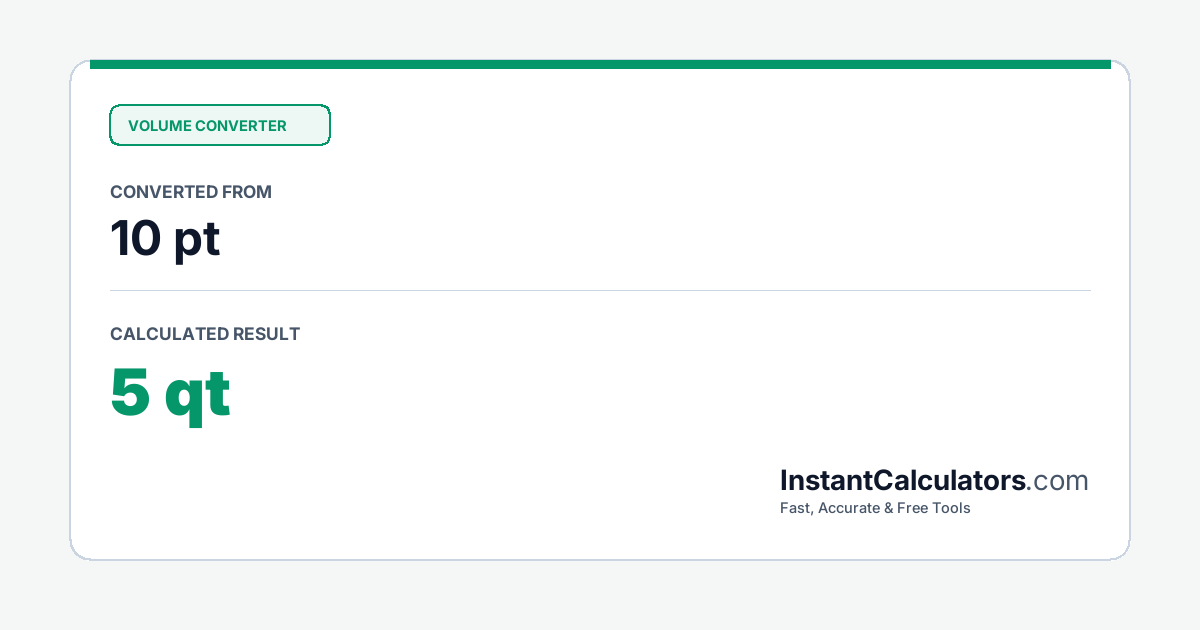Select the Converted From label

[191, 192]
